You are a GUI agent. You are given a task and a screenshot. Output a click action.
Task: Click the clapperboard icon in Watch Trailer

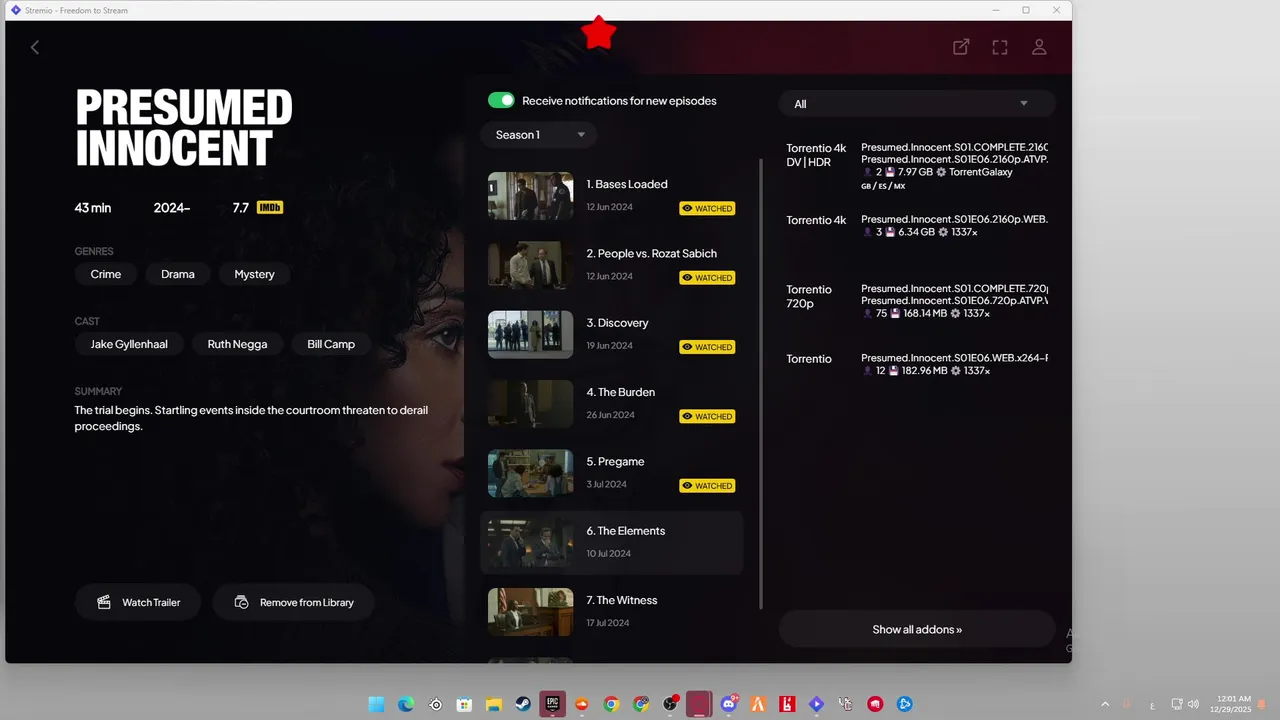pyautogui.click(x=104, y=602)
